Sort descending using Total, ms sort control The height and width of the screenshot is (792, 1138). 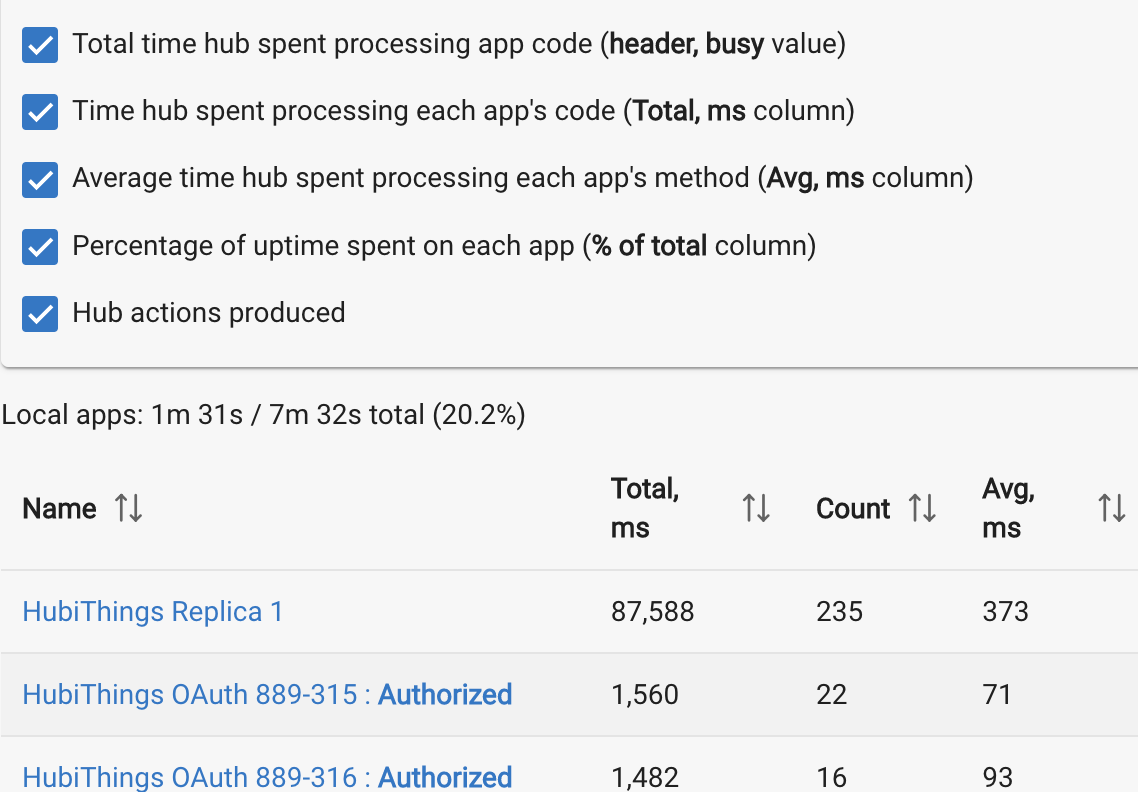(757, 508)
